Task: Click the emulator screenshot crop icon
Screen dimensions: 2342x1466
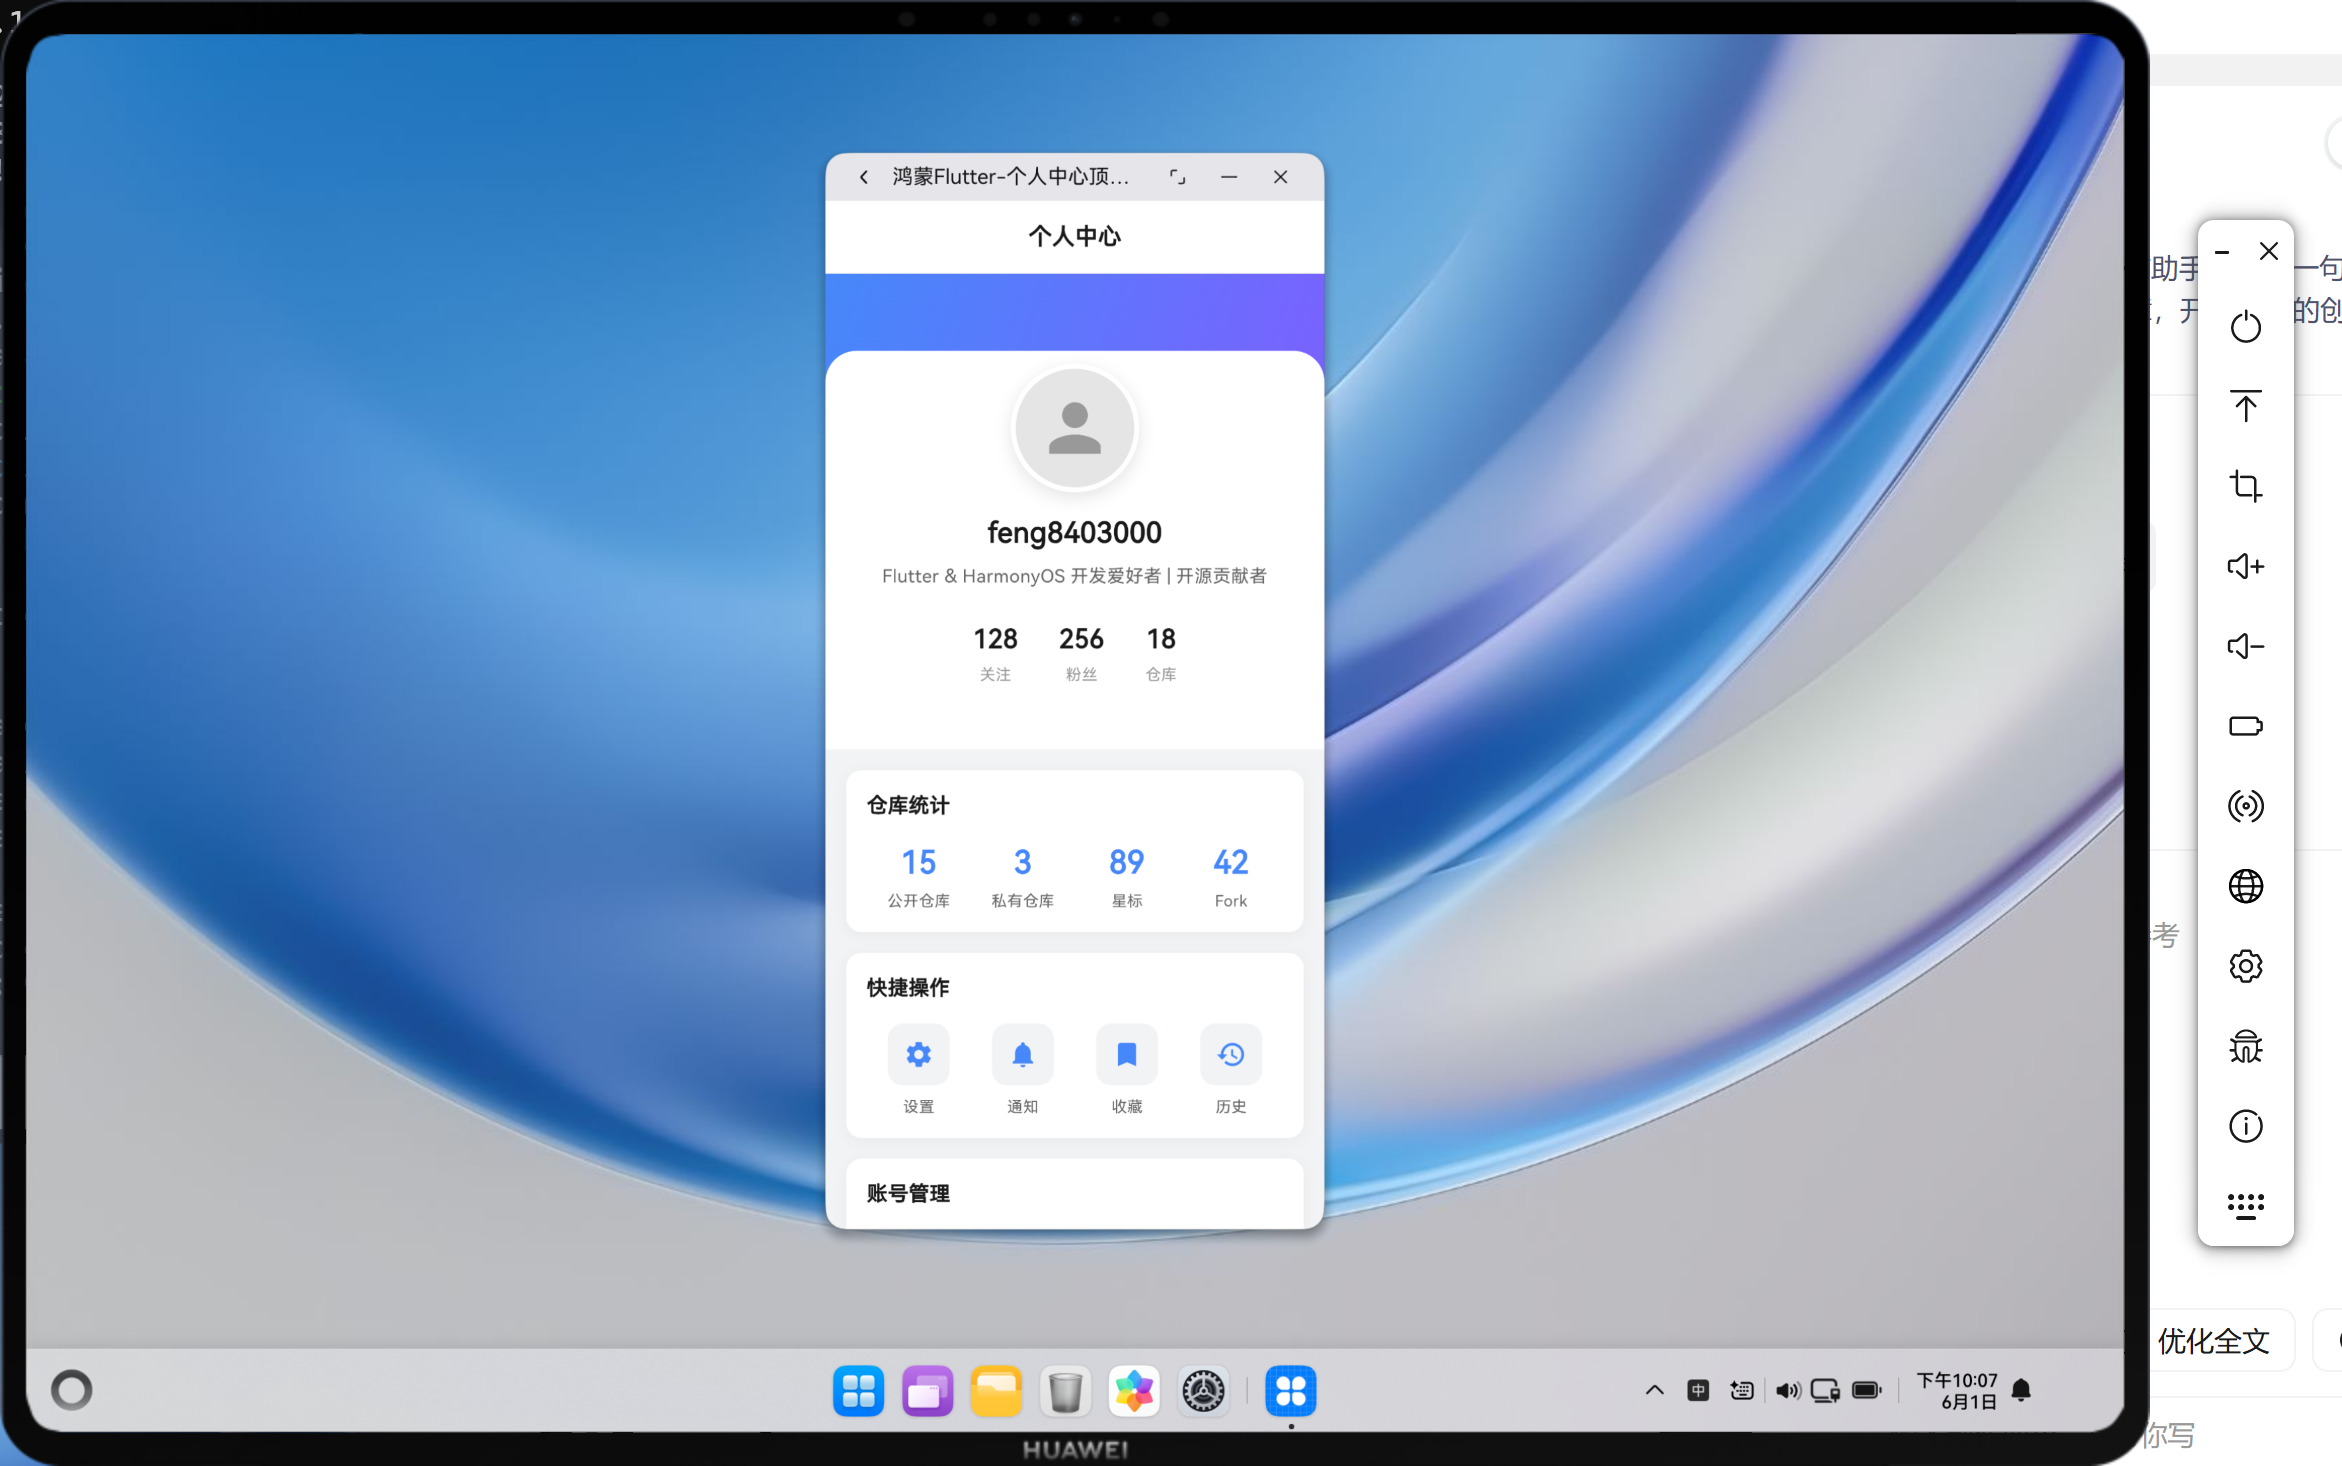Action: (2245, 486)
